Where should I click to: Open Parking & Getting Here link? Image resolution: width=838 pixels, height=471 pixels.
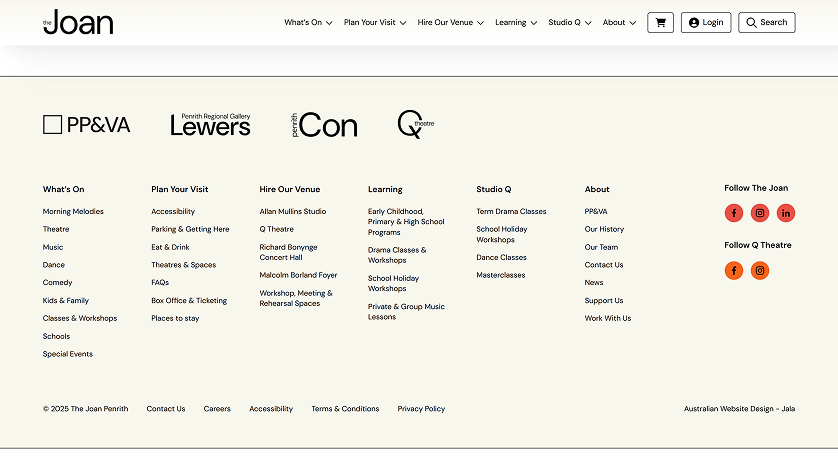[x=190, y=229]
